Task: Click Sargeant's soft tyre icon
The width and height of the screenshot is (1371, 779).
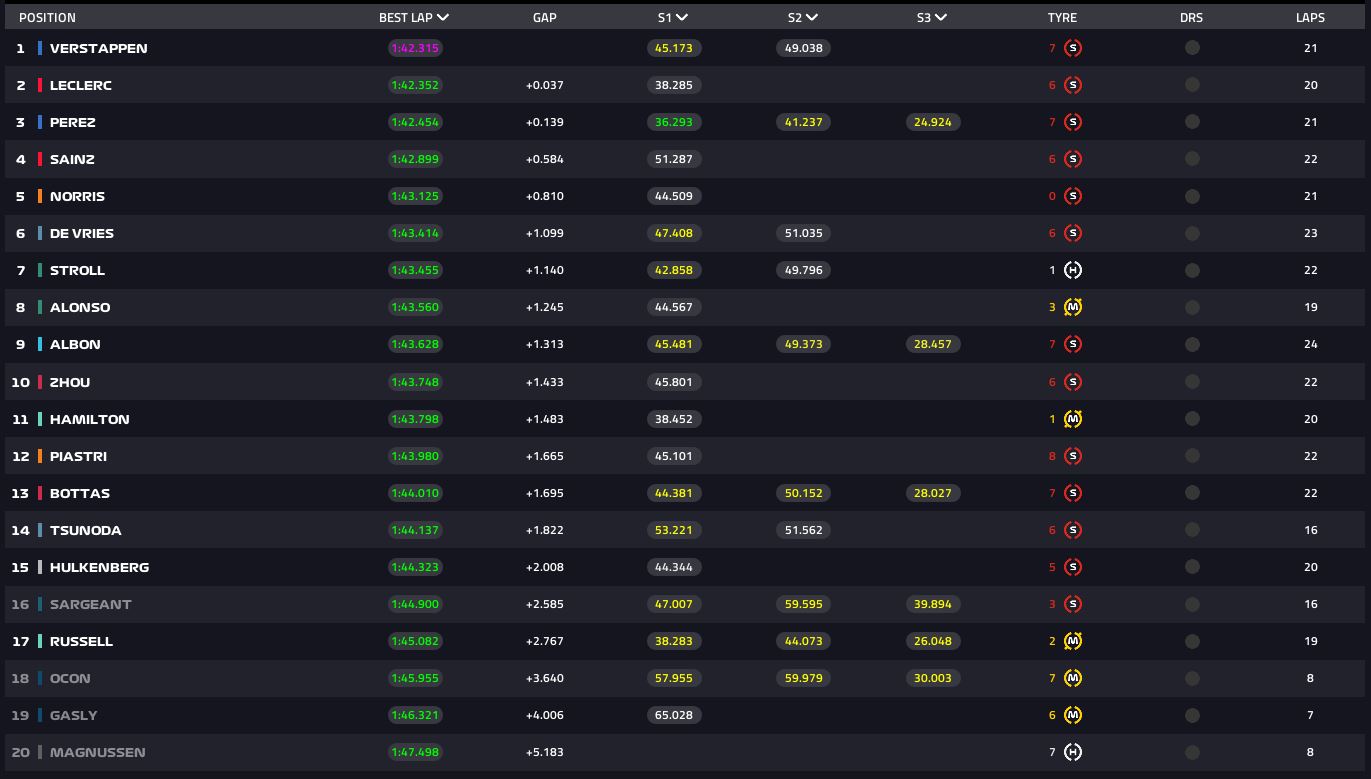Action: tap(1073, 604)
